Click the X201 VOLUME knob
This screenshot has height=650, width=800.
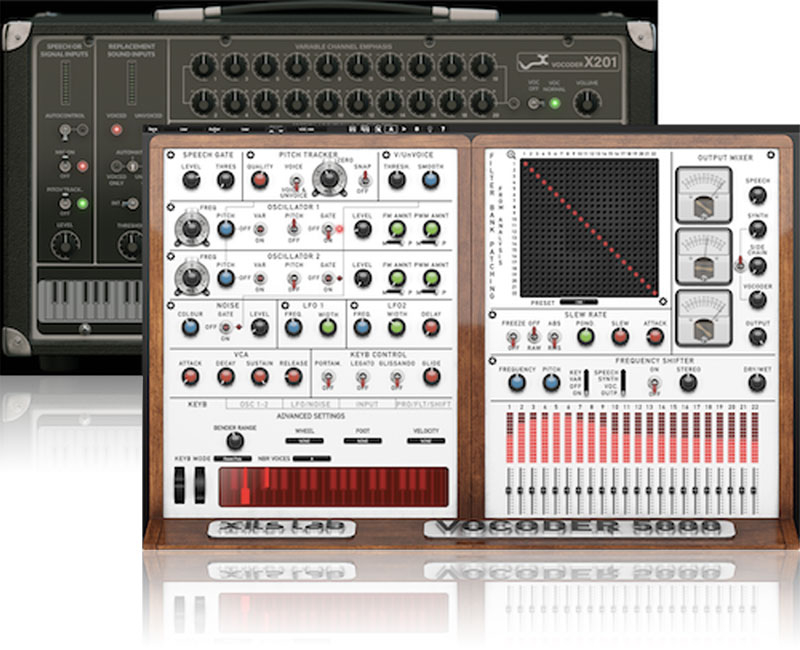point(588,101)
